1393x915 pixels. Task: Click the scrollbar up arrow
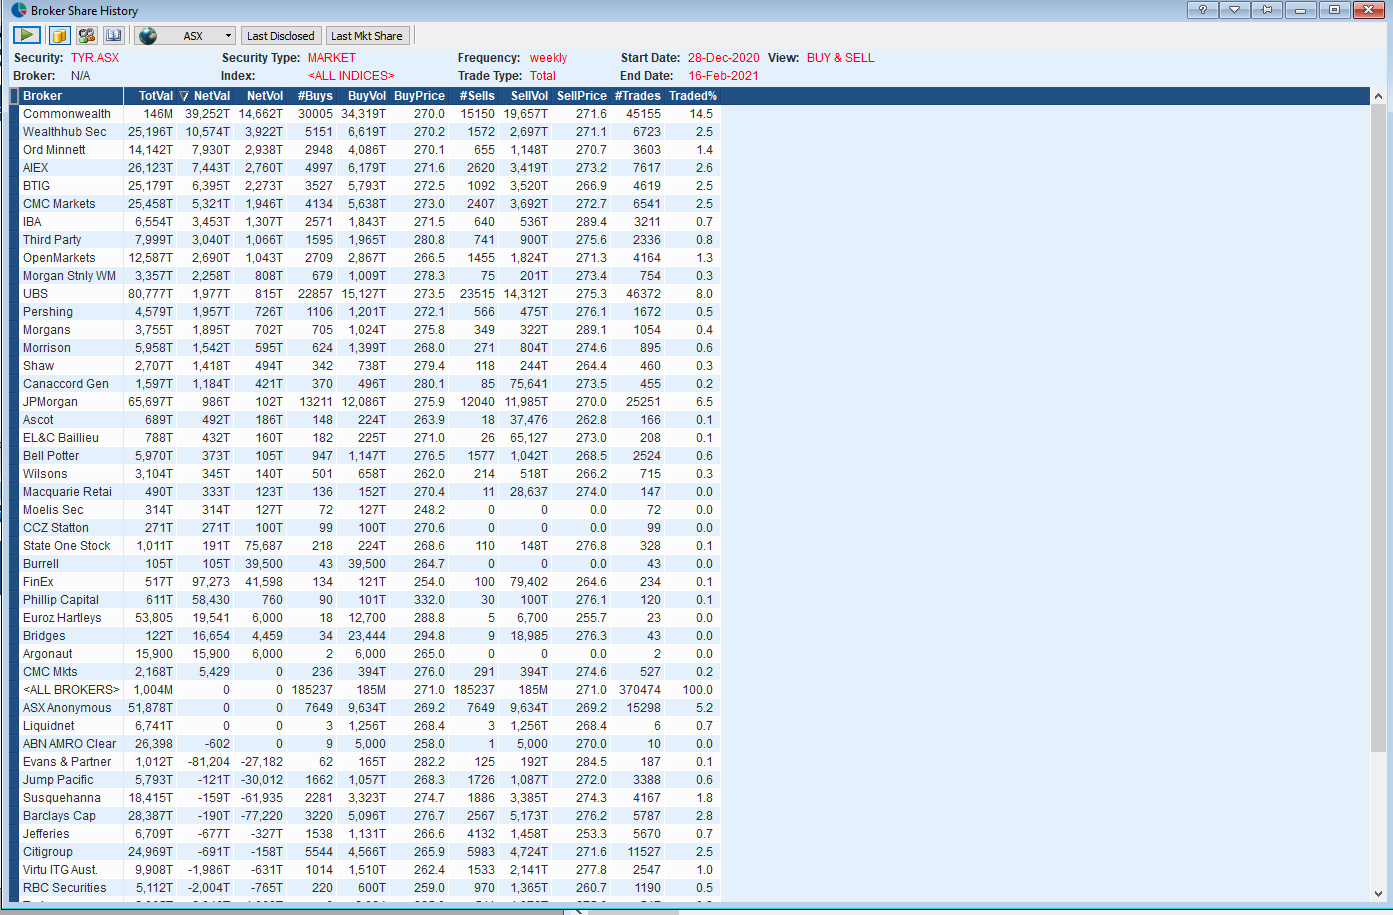(x=1378, y=97)
